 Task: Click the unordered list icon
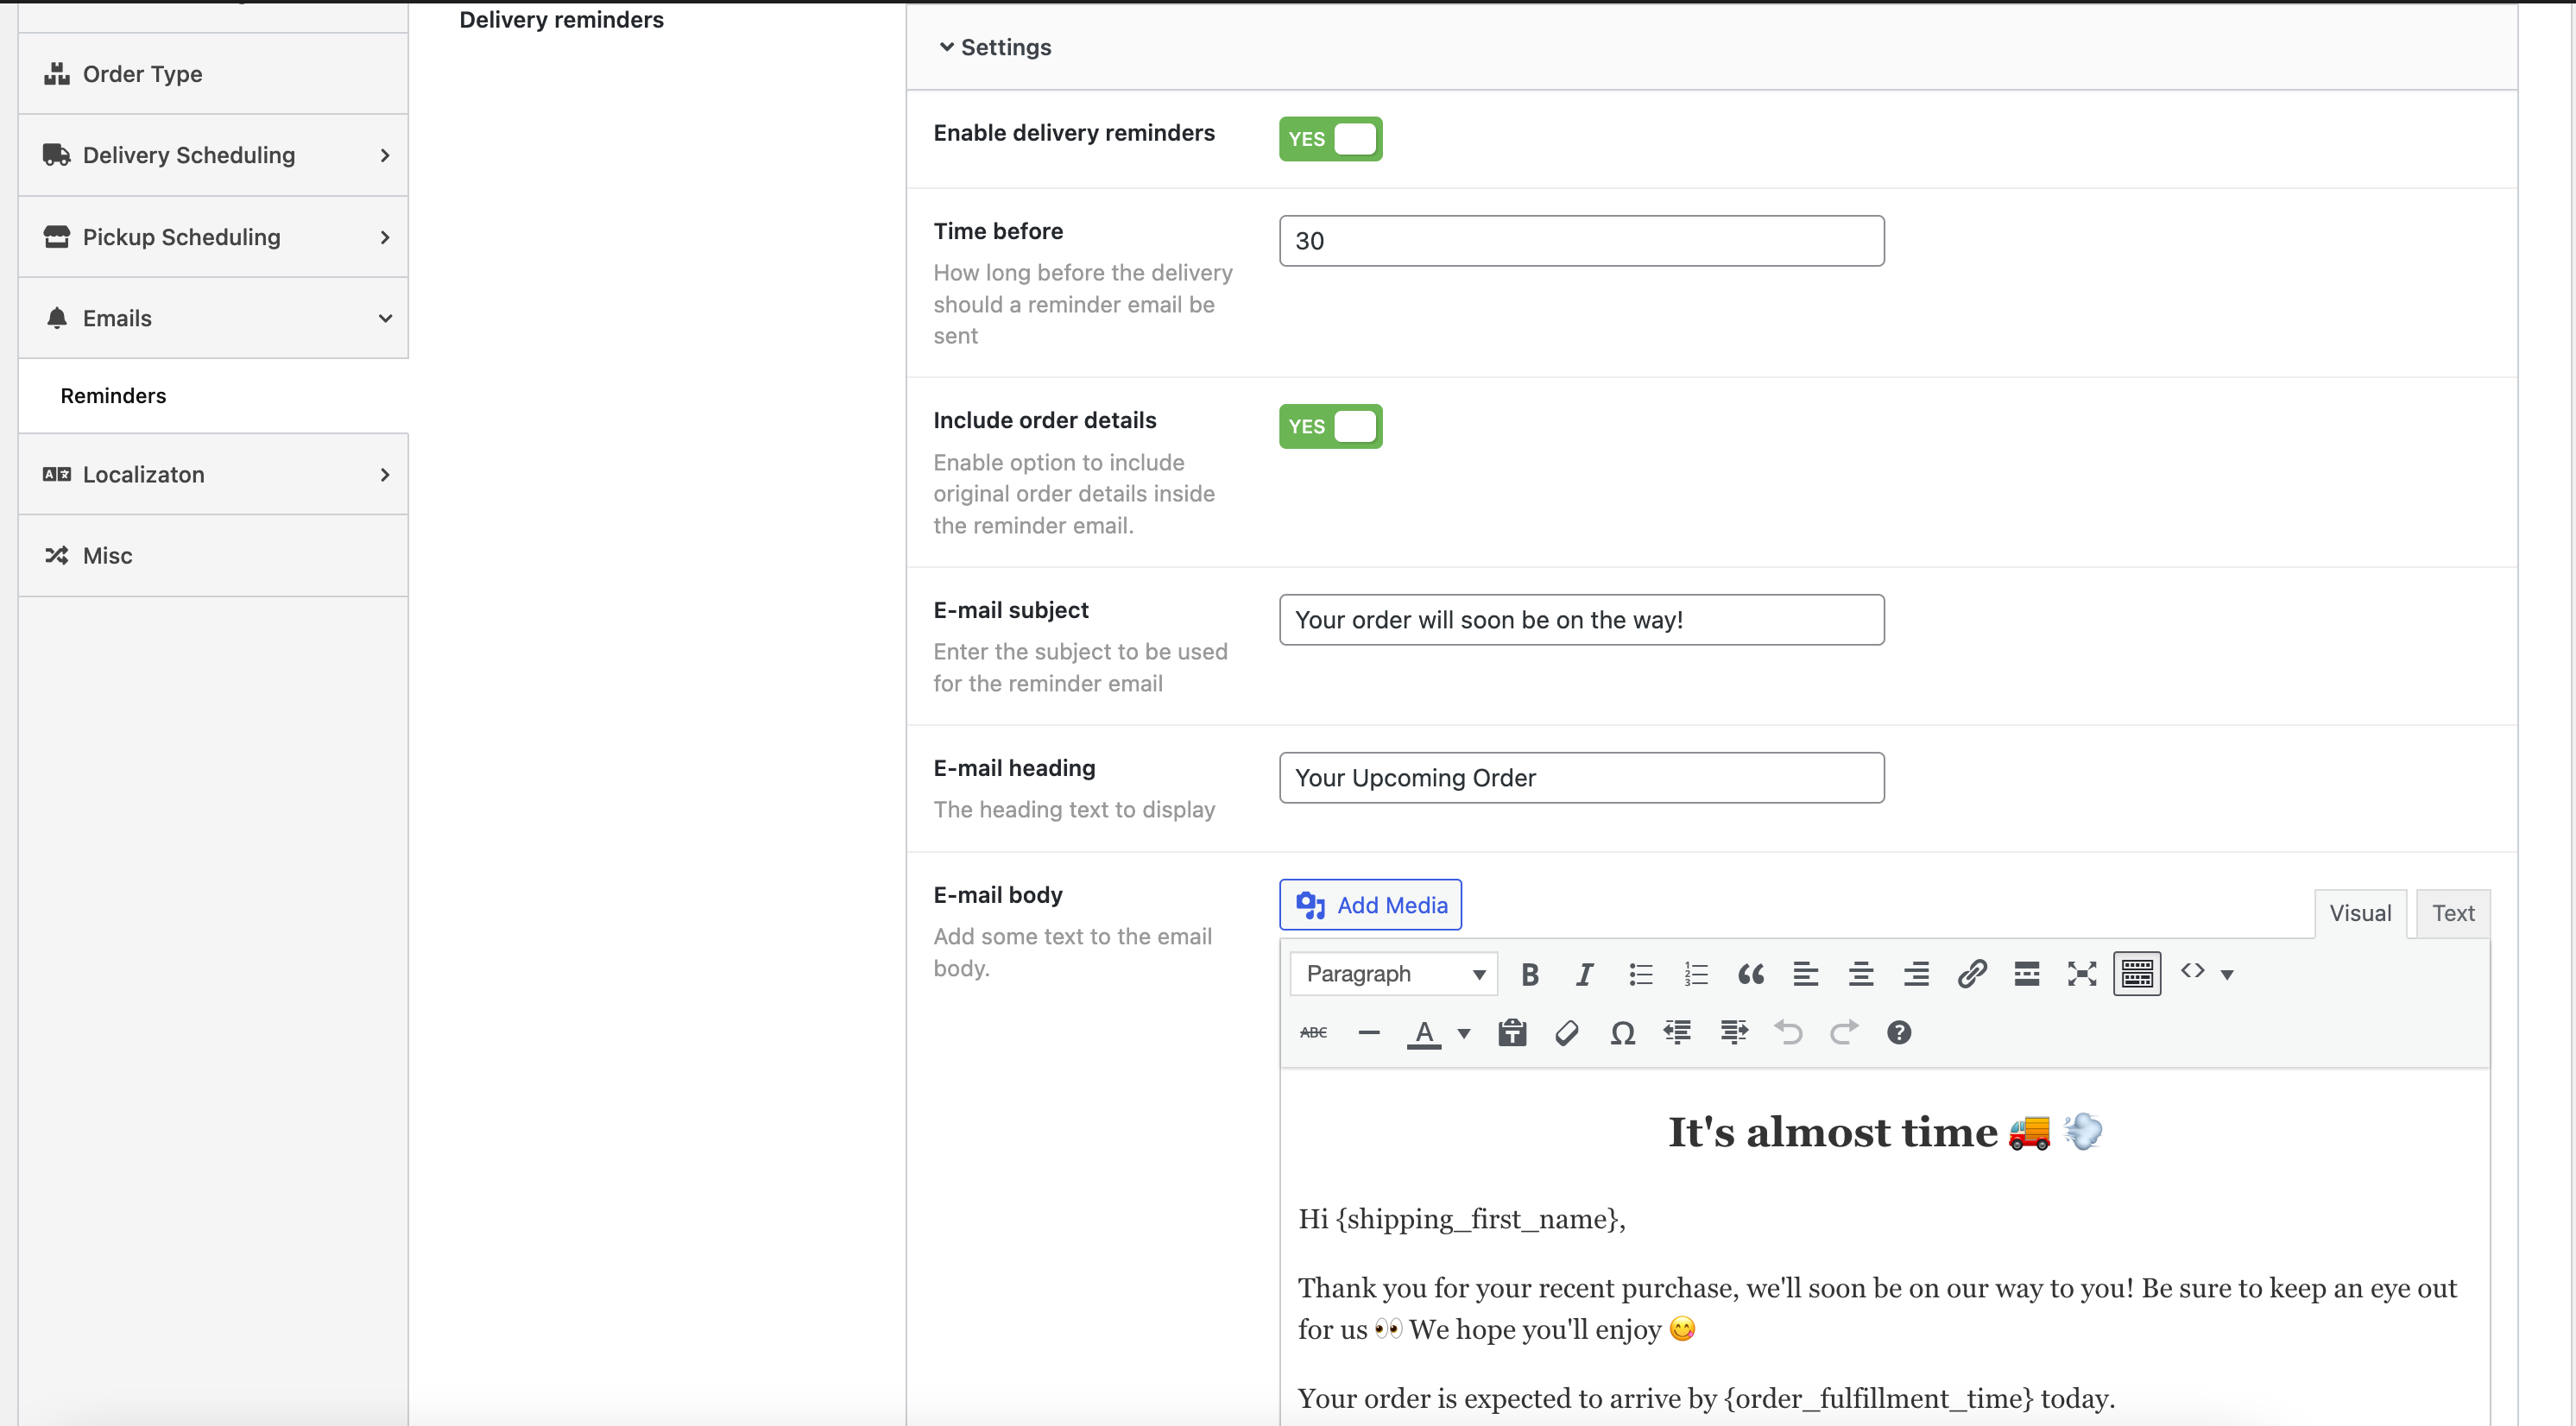point(1640,973)
